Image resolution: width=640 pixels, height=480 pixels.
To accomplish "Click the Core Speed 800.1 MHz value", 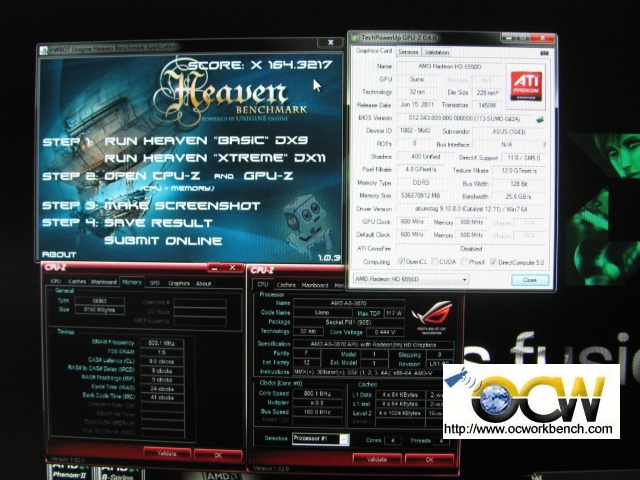I will pos(317,394).
